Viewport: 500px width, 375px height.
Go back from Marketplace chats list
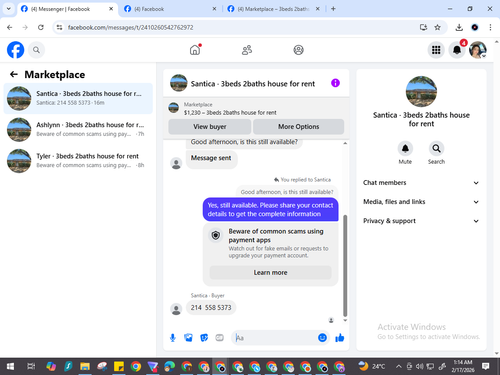pos(14,74)
